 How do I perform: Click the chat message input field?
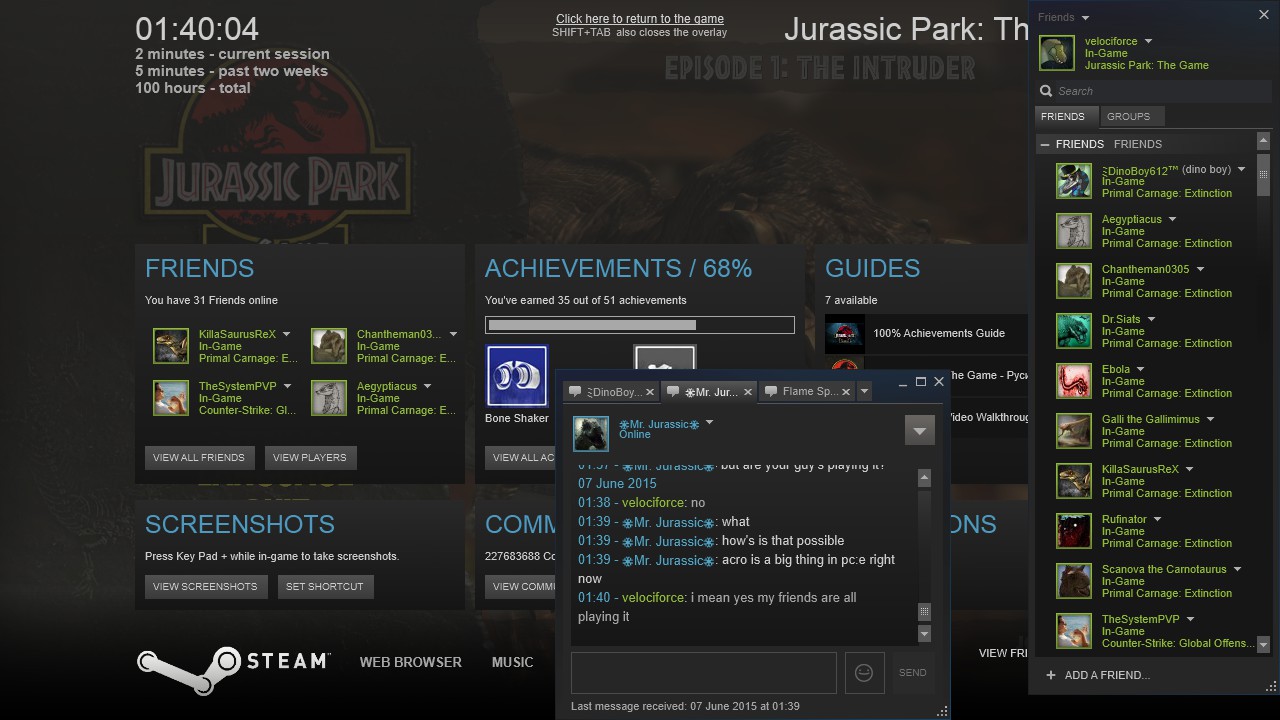pos(704,673)
